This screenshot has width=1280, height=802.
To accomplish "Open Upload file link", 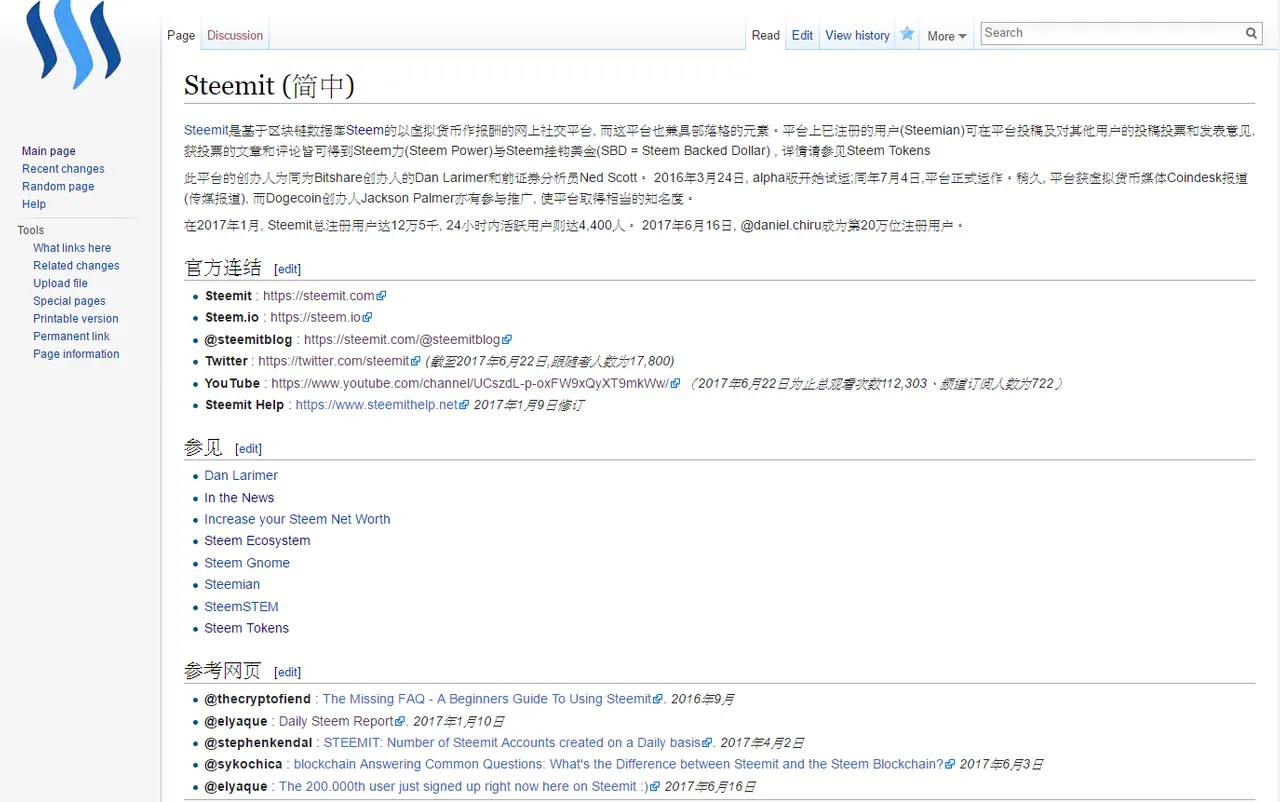I will [60, 283].
